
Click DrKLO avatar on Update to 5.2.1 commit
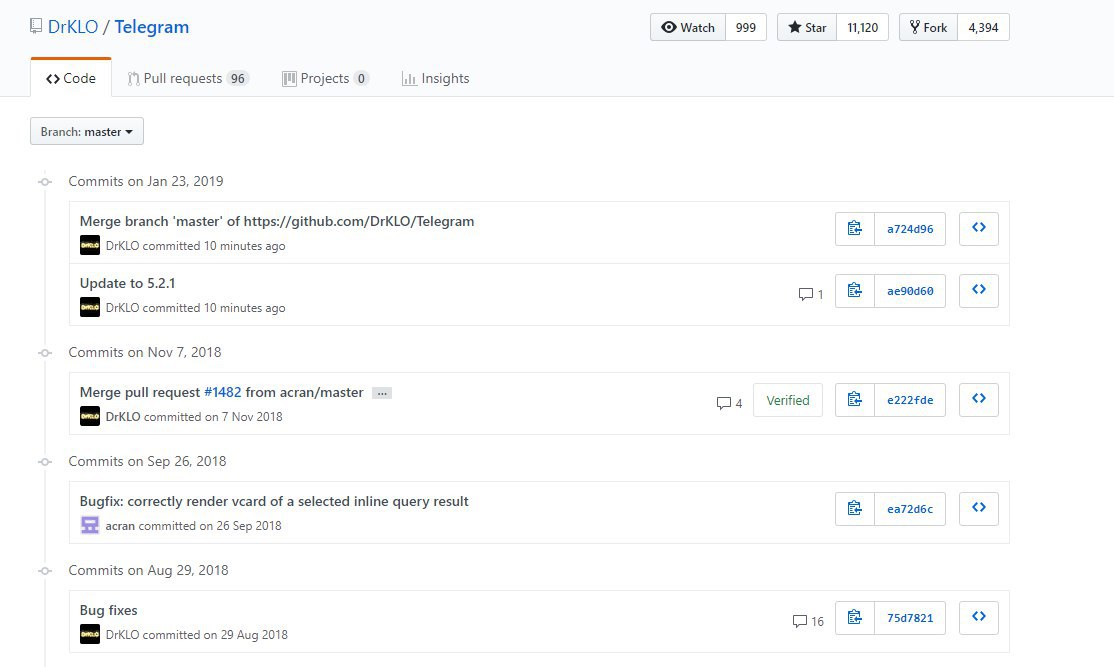pyautogui.click(x=90, y=307)
